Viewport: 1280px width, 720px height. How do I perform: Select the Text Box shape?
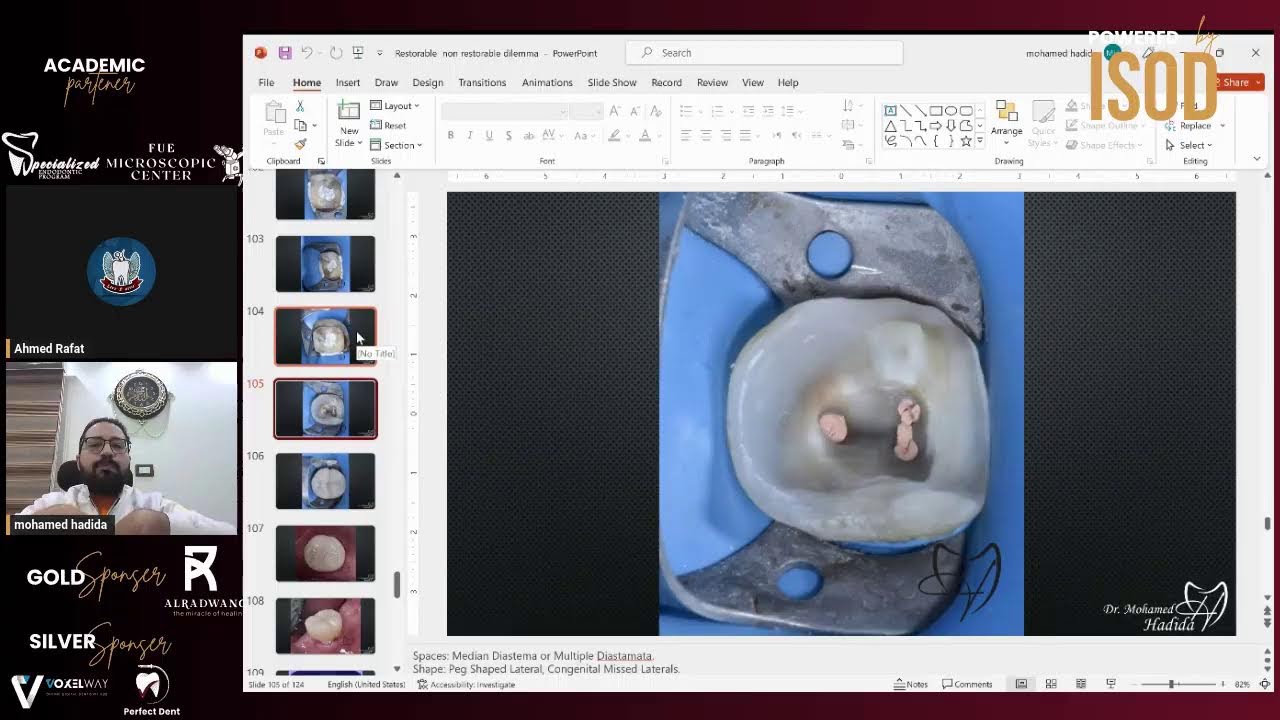[890, 111]
